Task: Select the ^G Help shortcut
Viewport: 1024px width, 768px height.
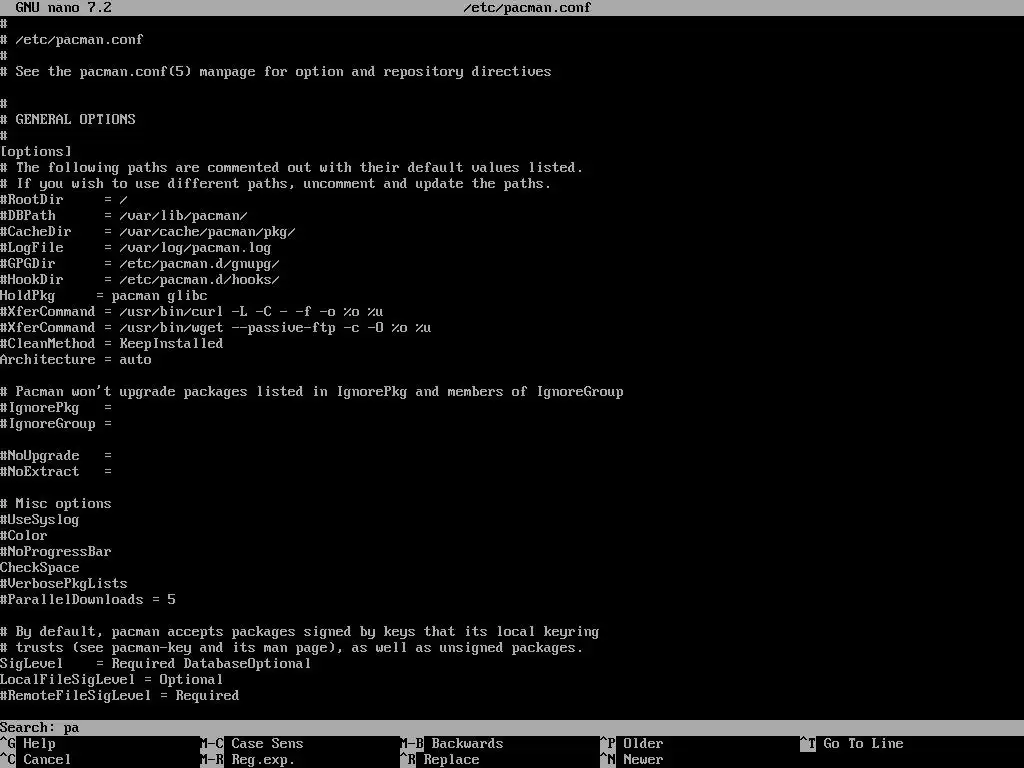Action: pyautogui.click(x=28, y=743)
